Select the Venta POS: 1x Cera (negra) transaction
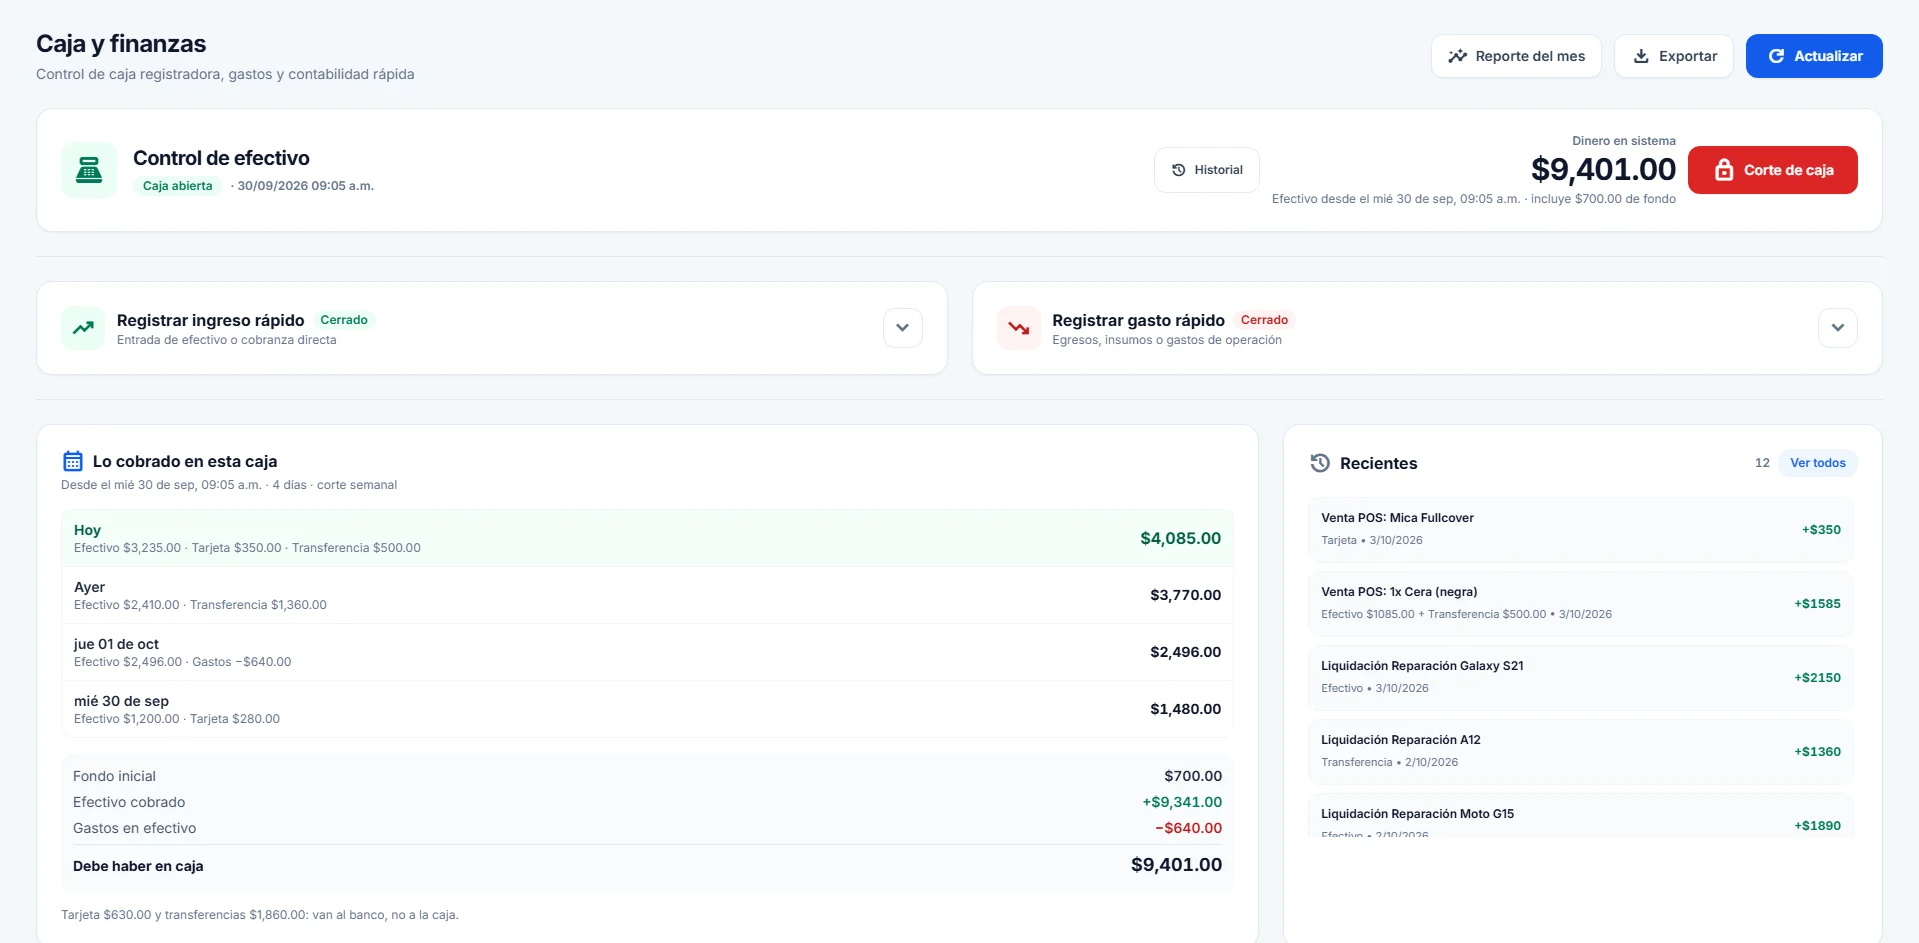This screenshot has width=1919, height=943. 1581,603
